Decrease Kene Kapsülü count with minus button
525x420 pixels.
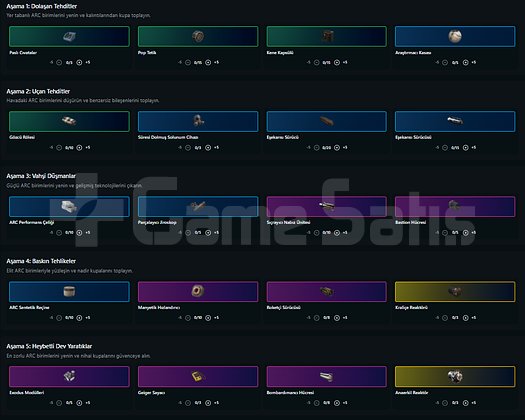point(316,63)
